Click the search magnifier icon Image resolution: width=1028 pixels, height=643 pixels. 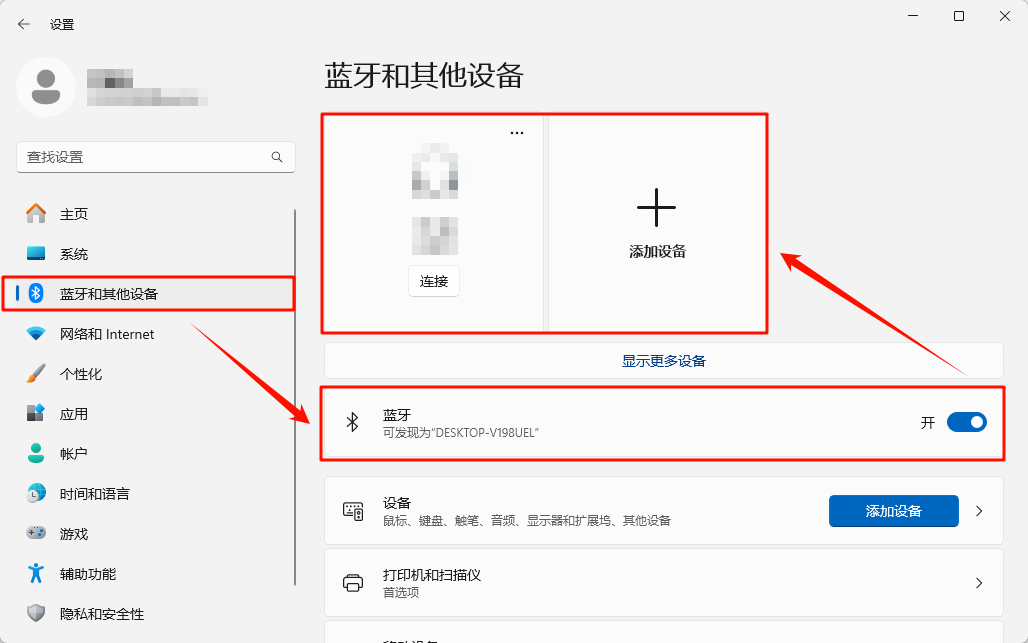point(277,157)
